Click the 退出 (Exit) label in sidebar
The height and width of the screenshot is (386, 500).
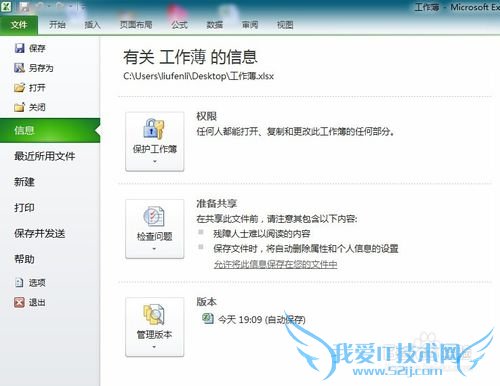coord(37,302)
